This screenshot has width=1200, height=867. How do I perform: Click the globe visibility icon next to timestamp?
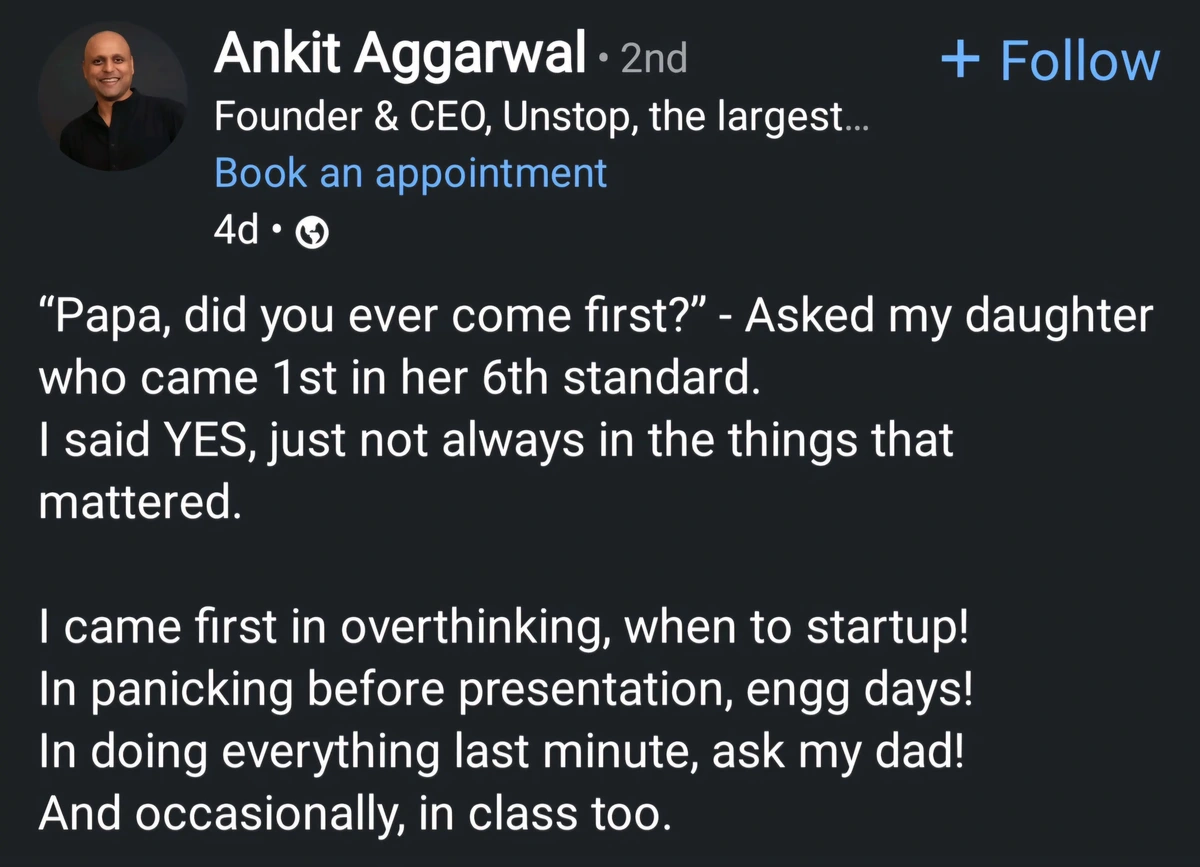[311, 231]
